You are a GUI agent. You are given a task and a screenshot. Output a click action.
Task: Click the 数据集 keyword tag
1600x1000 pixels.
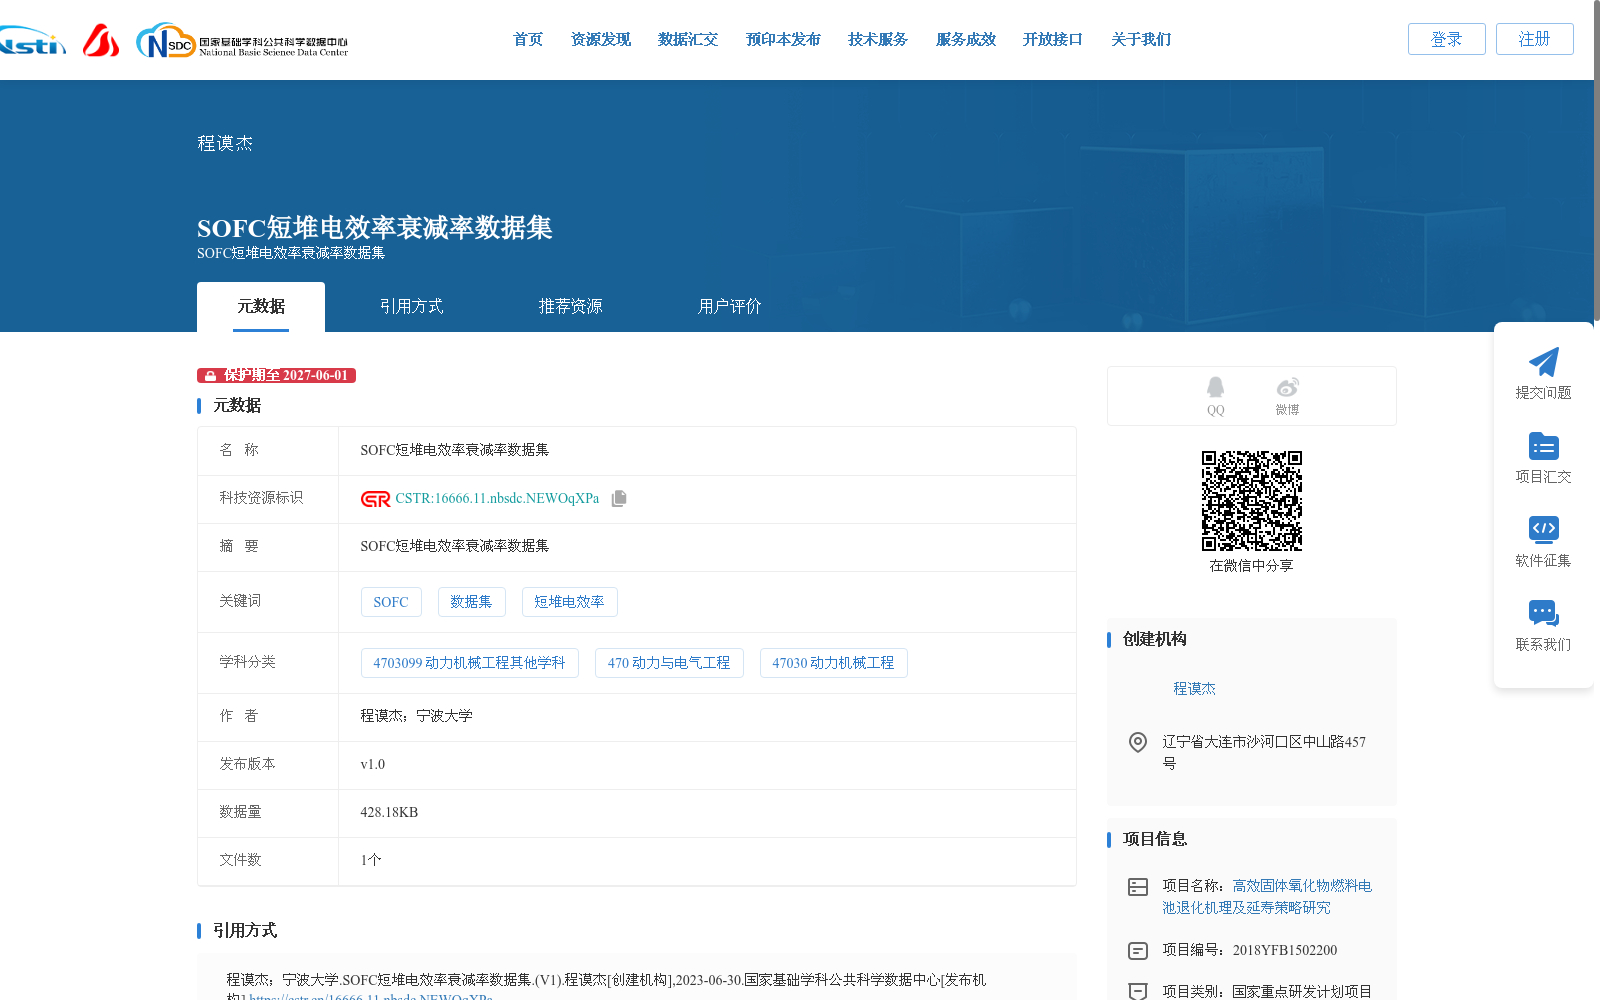tap(471, 602)
